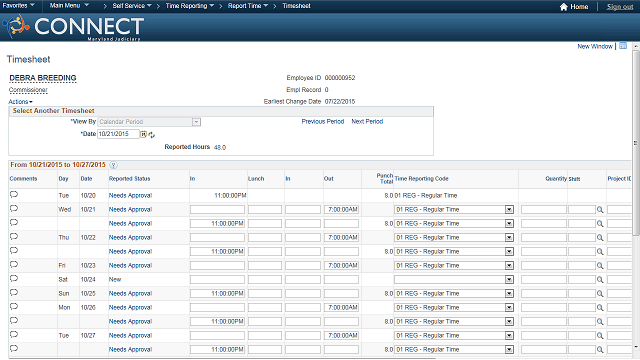Open comment bubble for Wed 10/21 row
Screen dimensions: 640x360
[x=14, y=209]
